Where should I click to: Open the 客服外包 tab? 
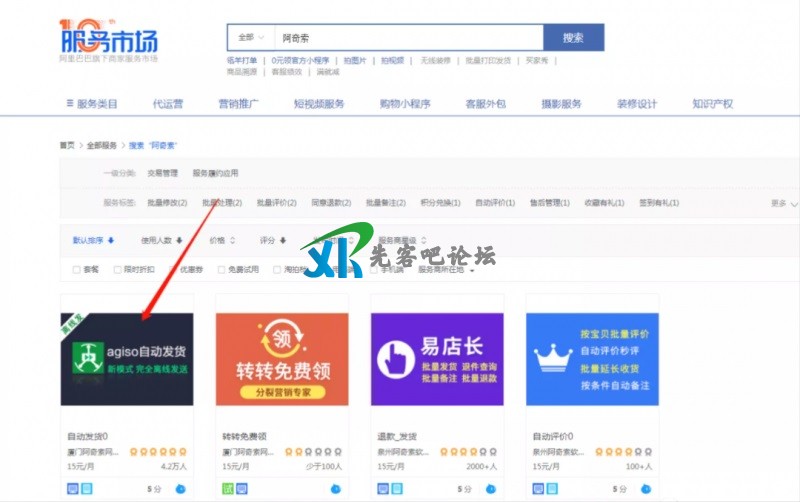(x=486, y=104)
